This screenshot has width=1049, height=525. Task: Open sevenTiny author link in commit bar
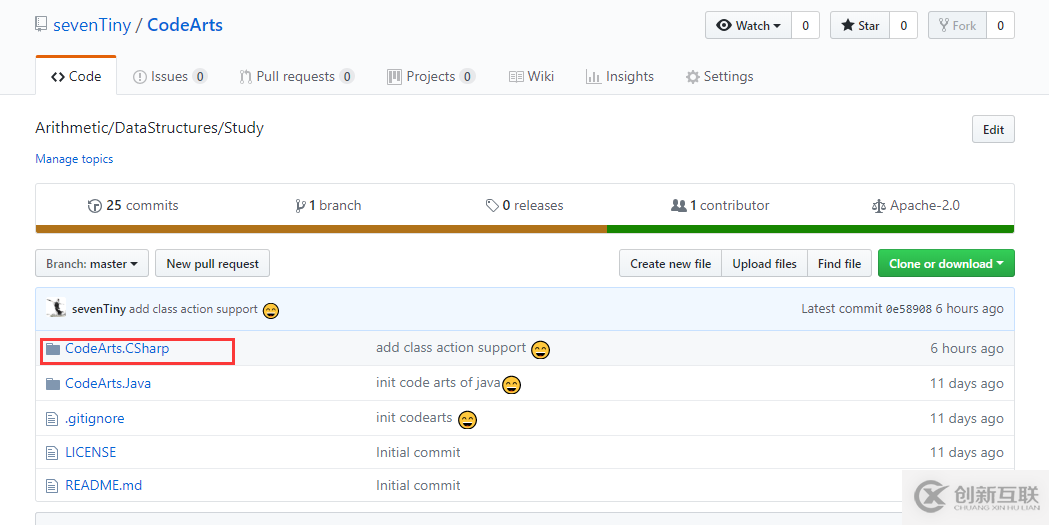(99, 309)
